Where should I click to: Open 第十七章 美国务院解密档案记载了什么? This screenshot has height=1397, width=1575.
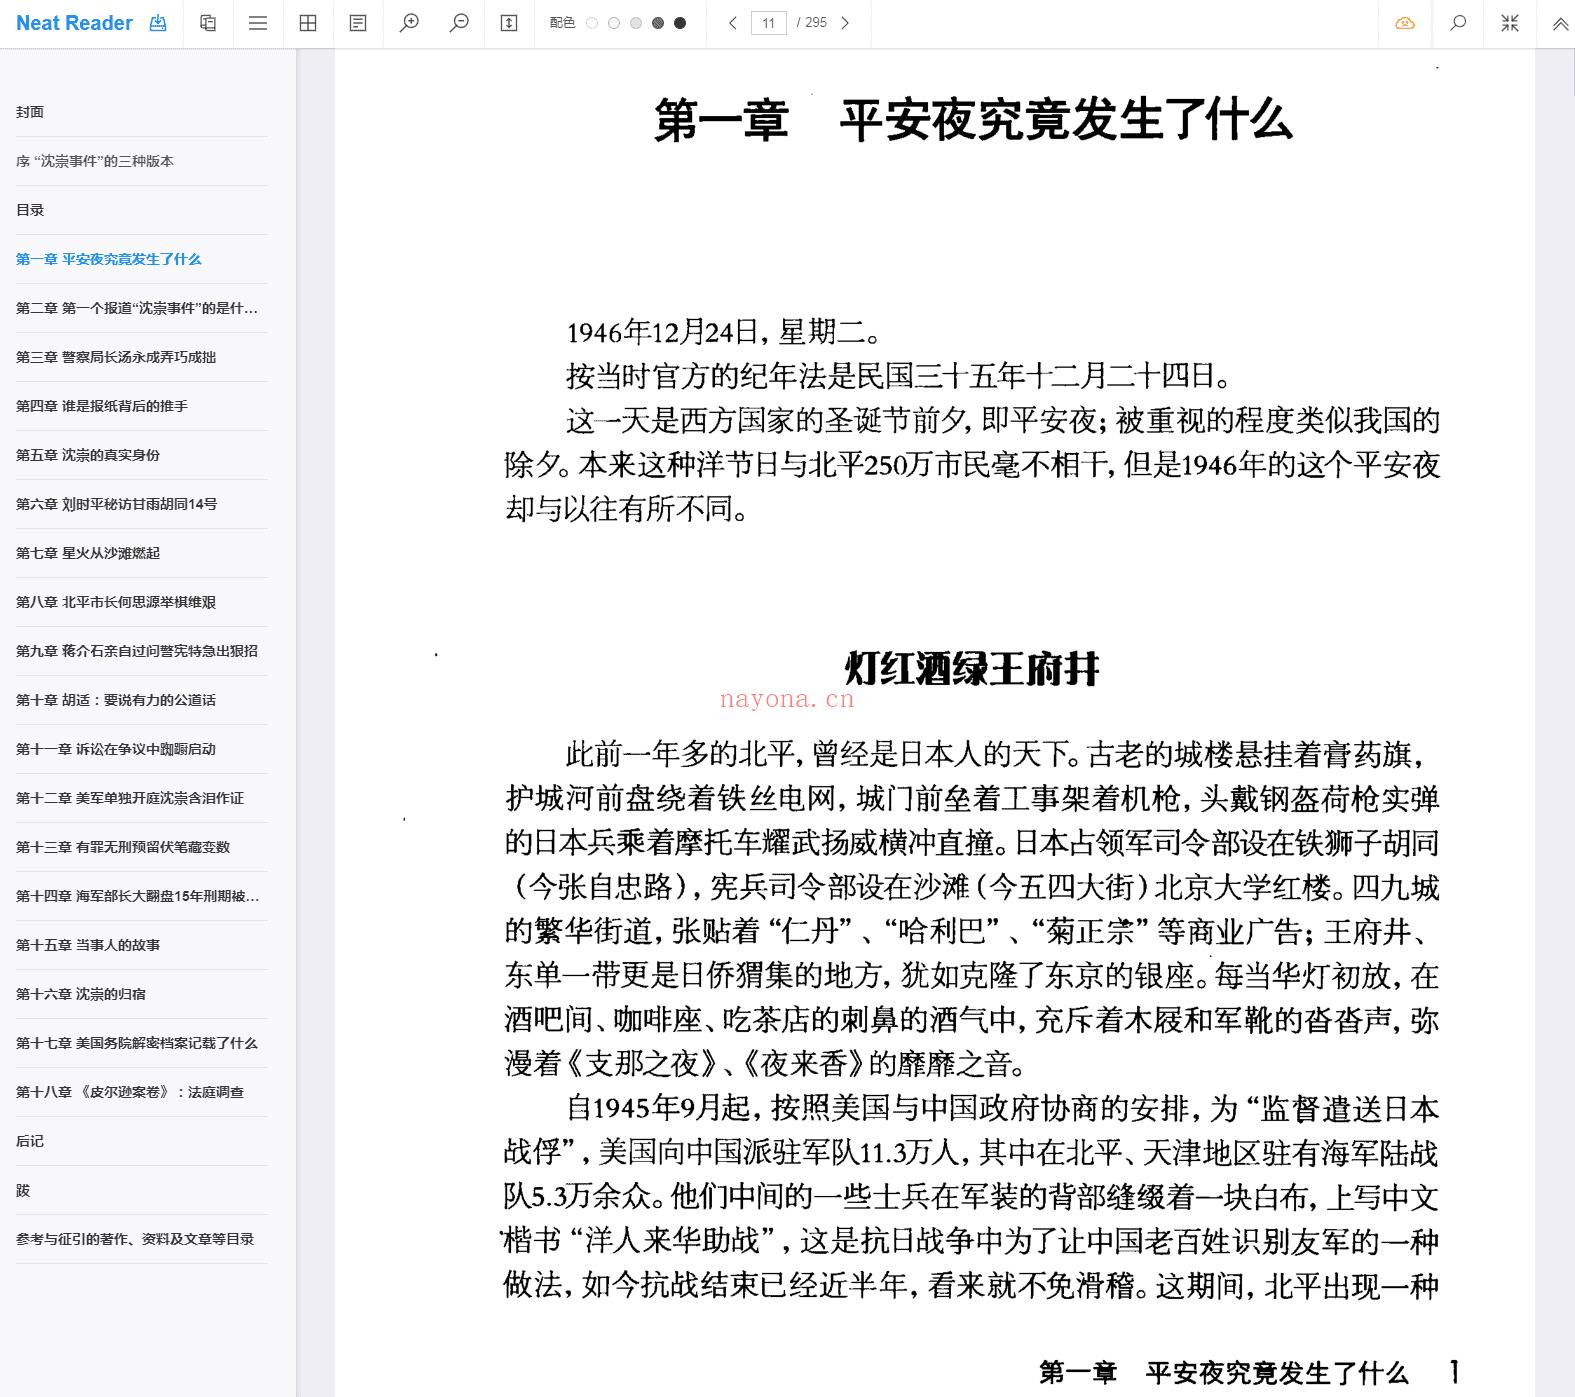click(x=142, y=1043)
